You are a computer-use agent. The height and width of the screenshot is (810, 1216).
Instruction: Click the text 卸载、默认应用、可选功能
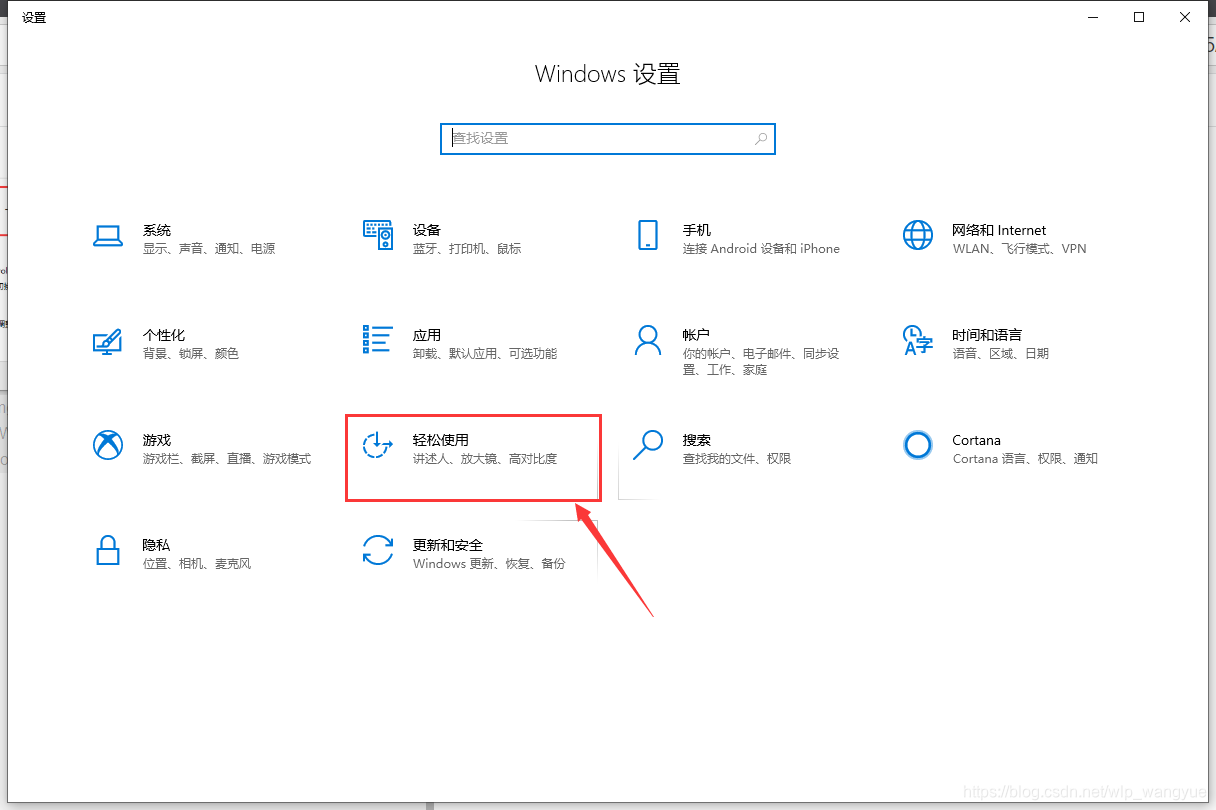click(484, 354)
